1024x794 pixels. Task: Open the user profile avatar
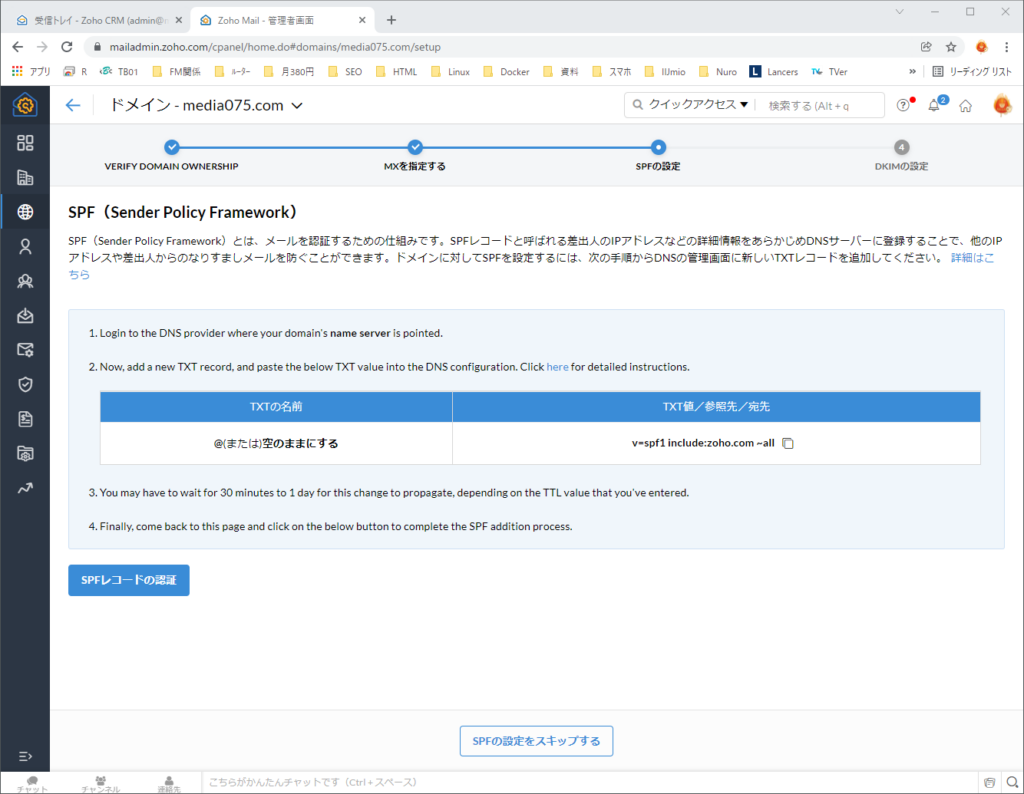pyautogui.click(x=1002, y=105)
